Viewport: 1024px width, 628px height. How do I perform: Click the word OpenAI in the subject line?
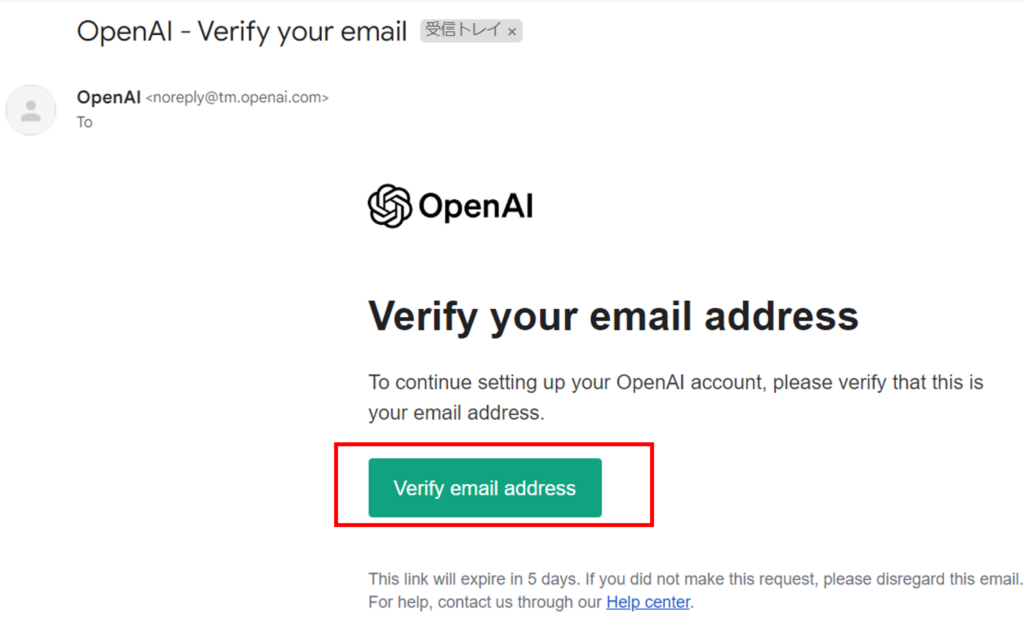pos(125,31)
